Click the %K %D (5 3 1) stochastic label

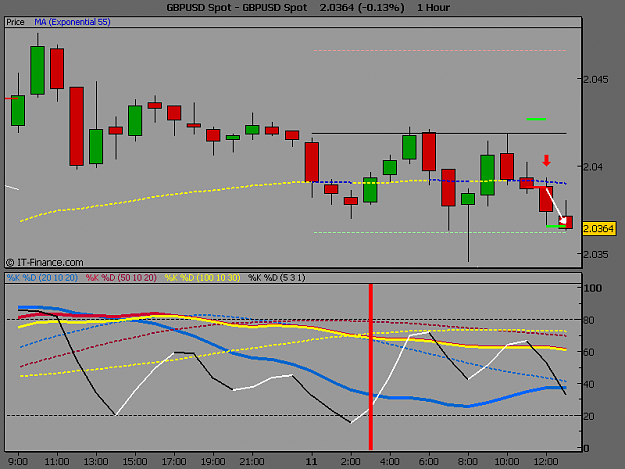[x=277, y=278]
